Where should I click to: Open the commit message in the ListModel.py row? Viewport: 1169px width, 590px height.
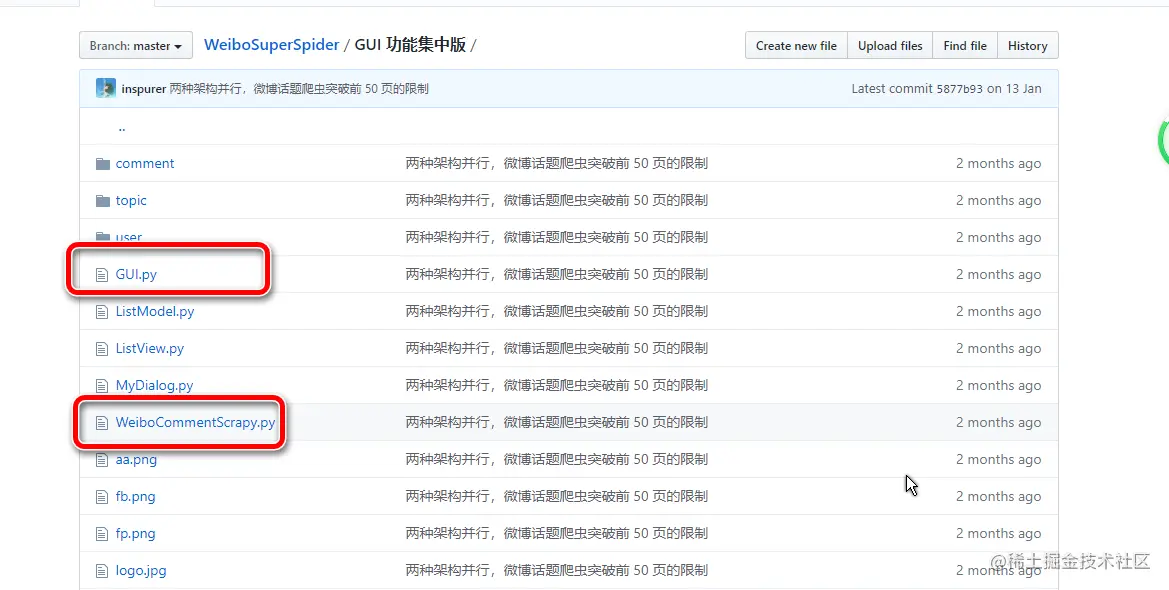tap(557, 311)
